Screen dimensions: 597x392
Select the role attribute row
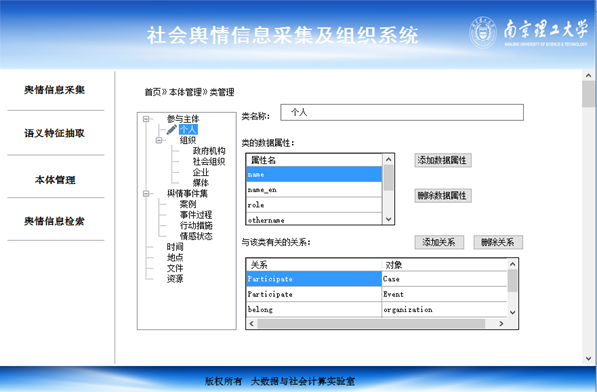pyautogui.click(x=314, y=205)
